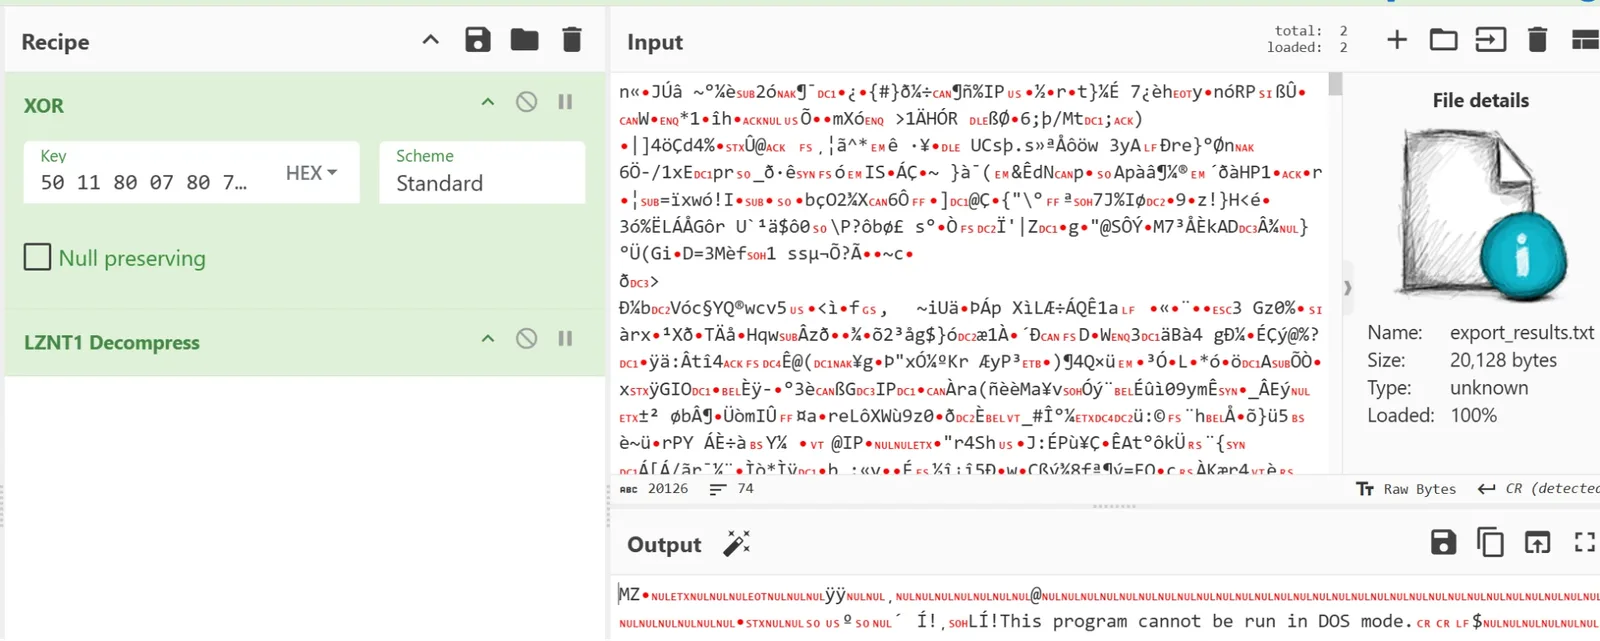This screenshot has height=641, width=1600.
Task: Click the input scrollbar
Action: 1335,85
